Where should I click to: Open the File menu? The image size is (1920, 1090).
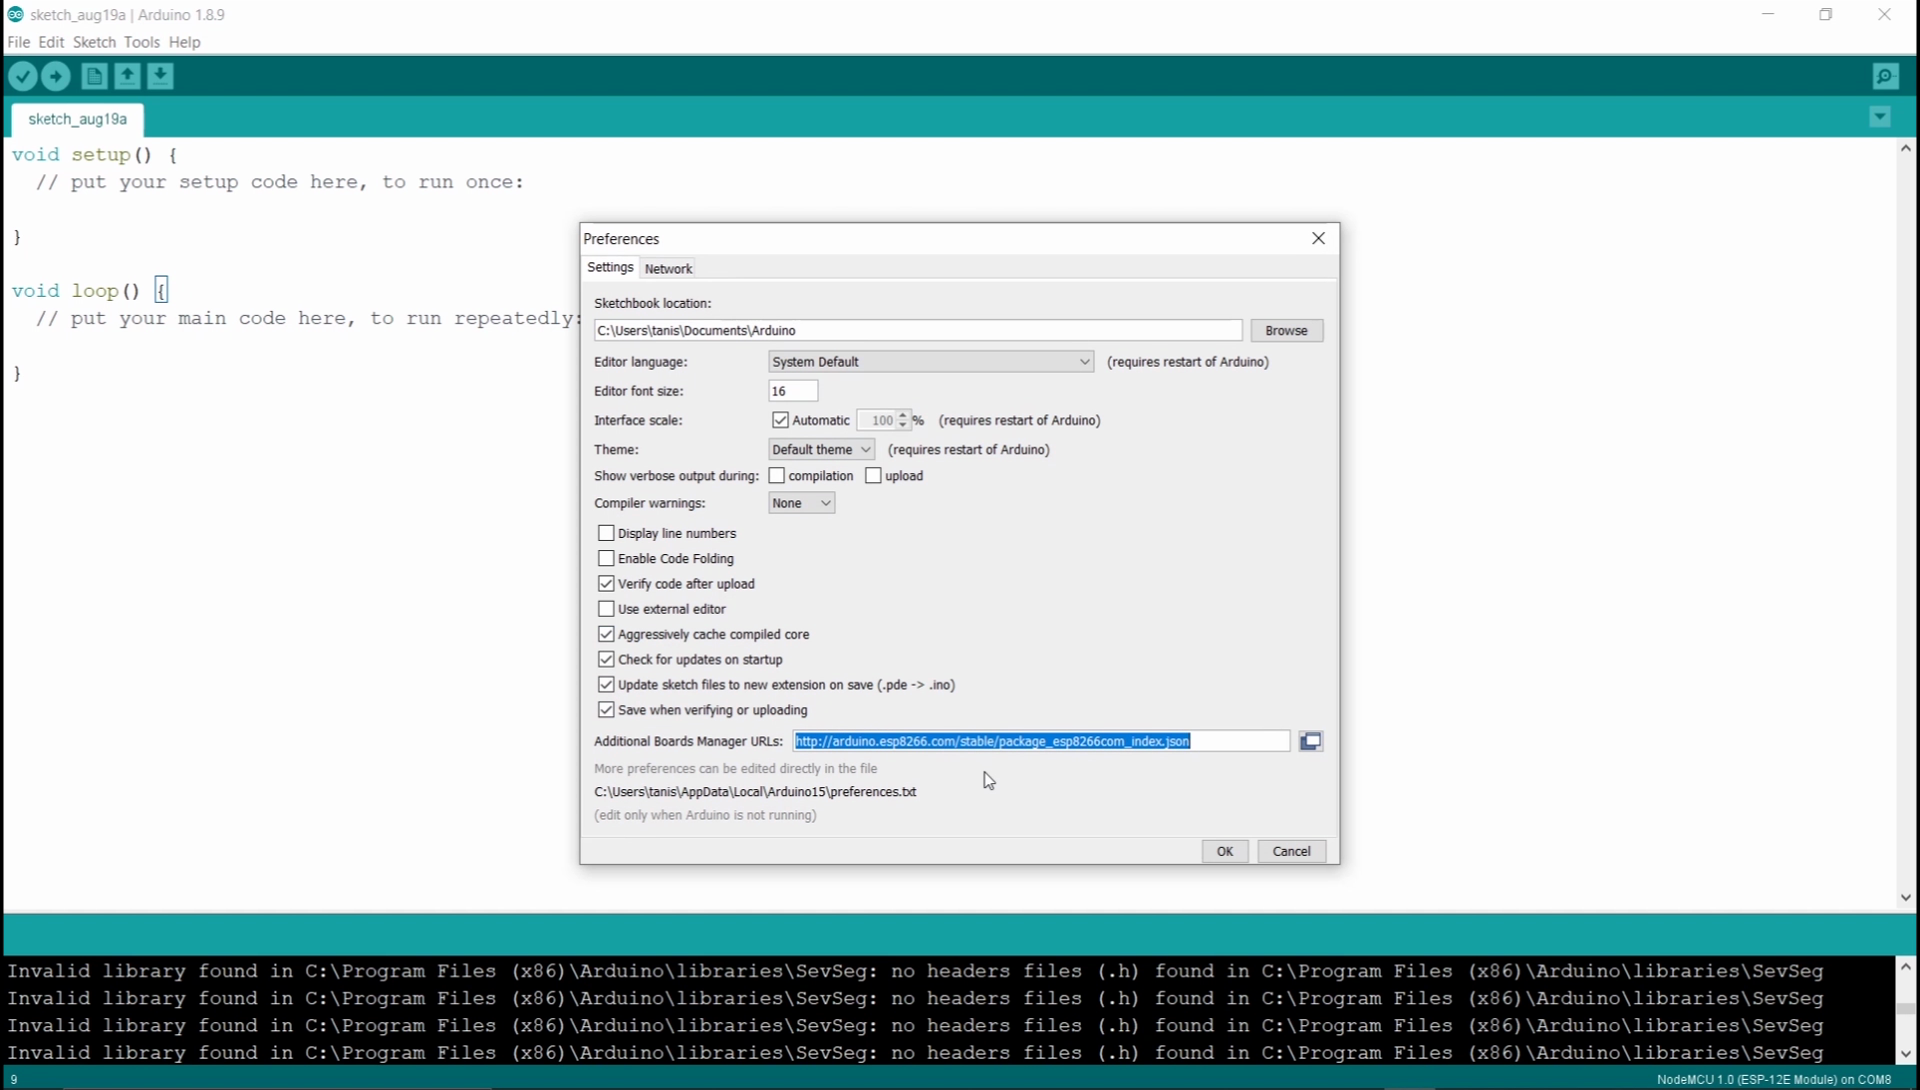[18, 42]
